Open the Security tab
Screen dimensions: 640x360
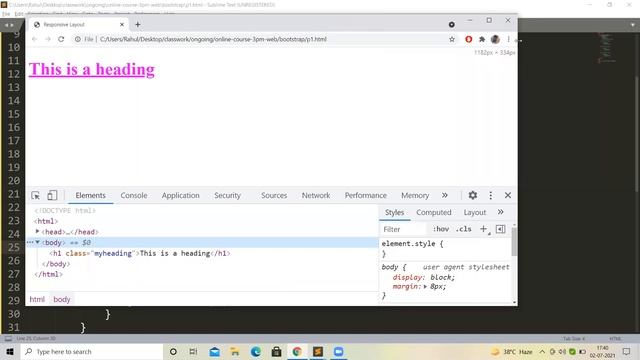[227, 196]
